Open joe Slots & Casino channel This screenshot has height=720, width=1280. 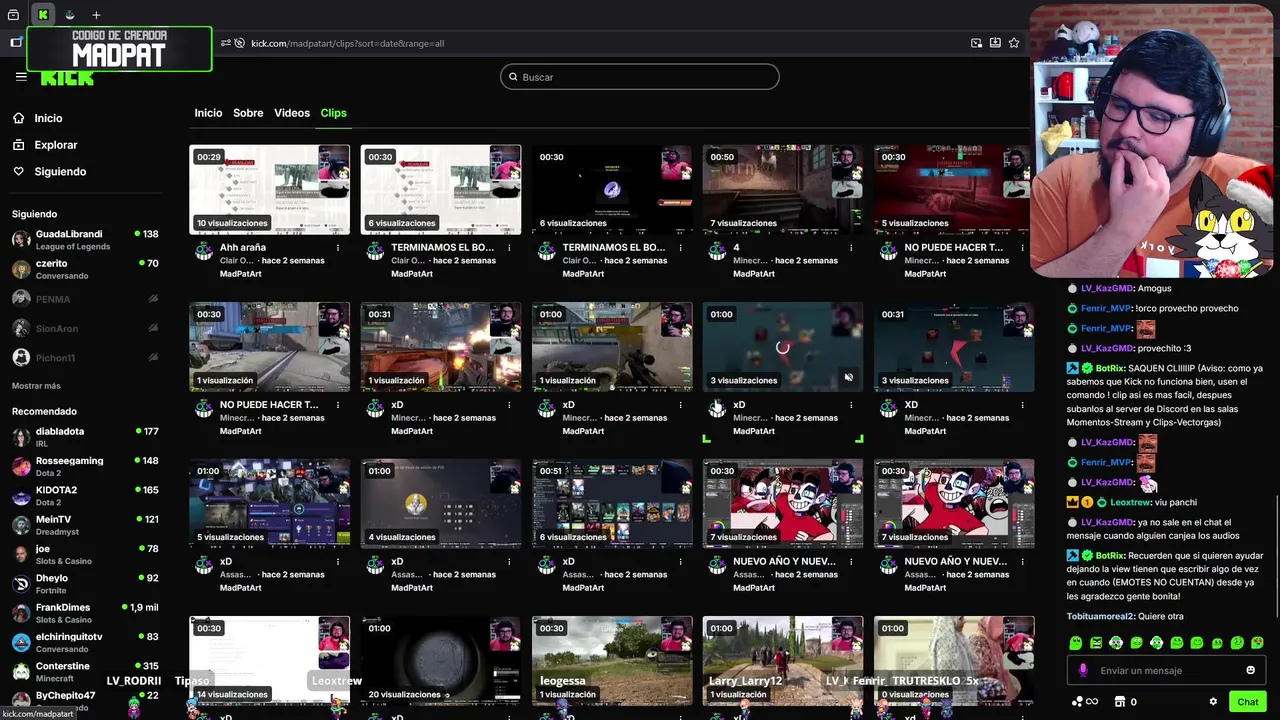tap(84, 555)
